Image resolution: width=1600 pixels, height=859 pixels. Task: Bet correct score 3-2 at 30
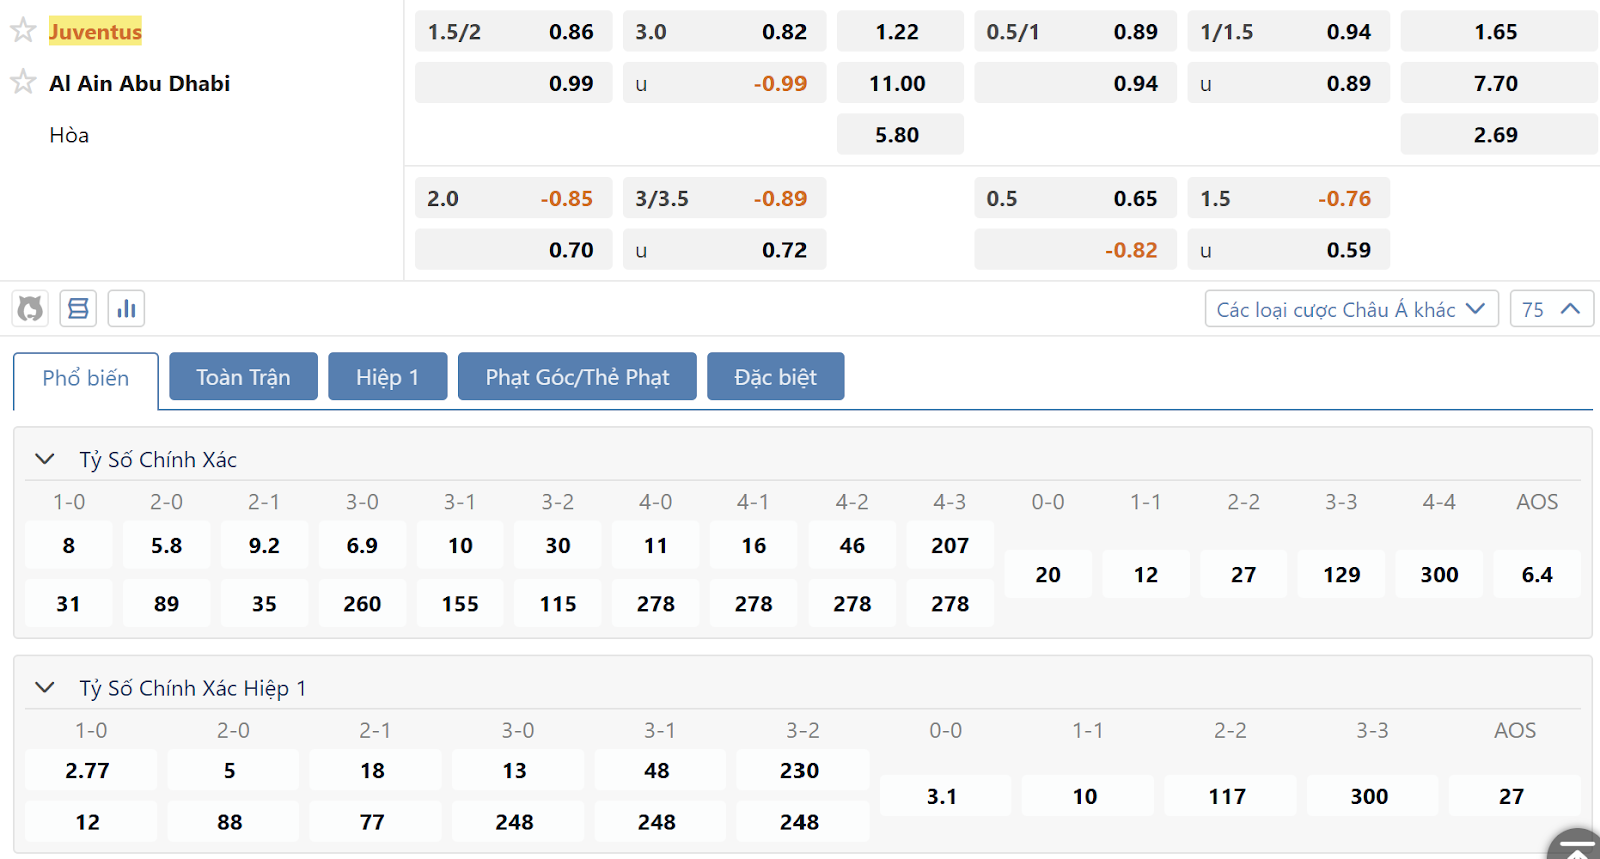pos(558,546)
